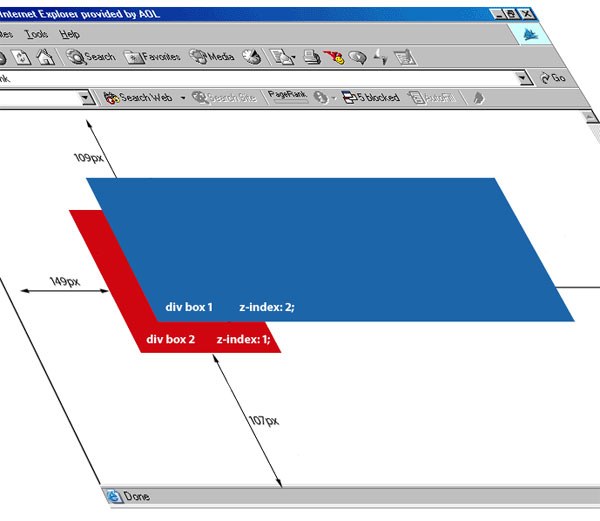Click the Refresh page icon

point(22,57)
